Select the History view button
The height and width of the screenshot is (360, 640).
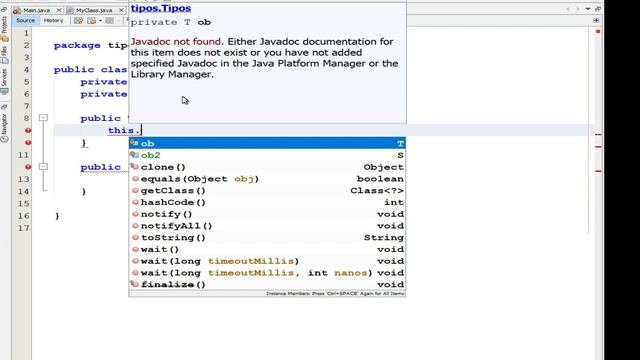tap(53, 20)
